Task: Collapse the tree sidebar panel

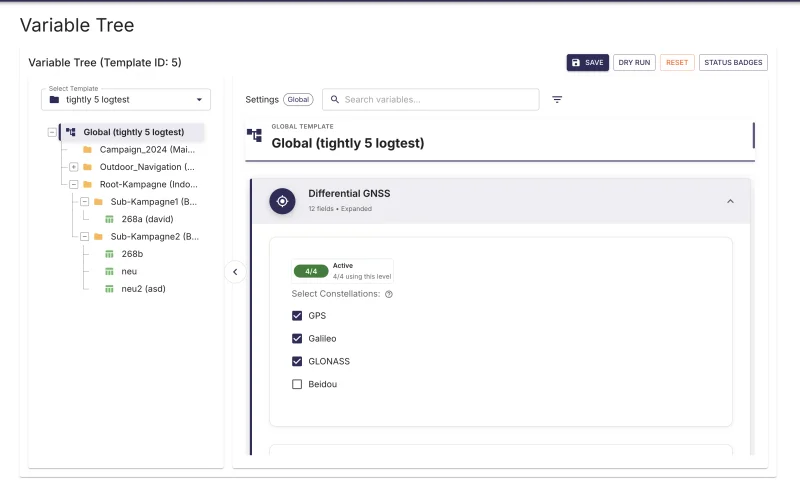Action: tap(235, 272)
